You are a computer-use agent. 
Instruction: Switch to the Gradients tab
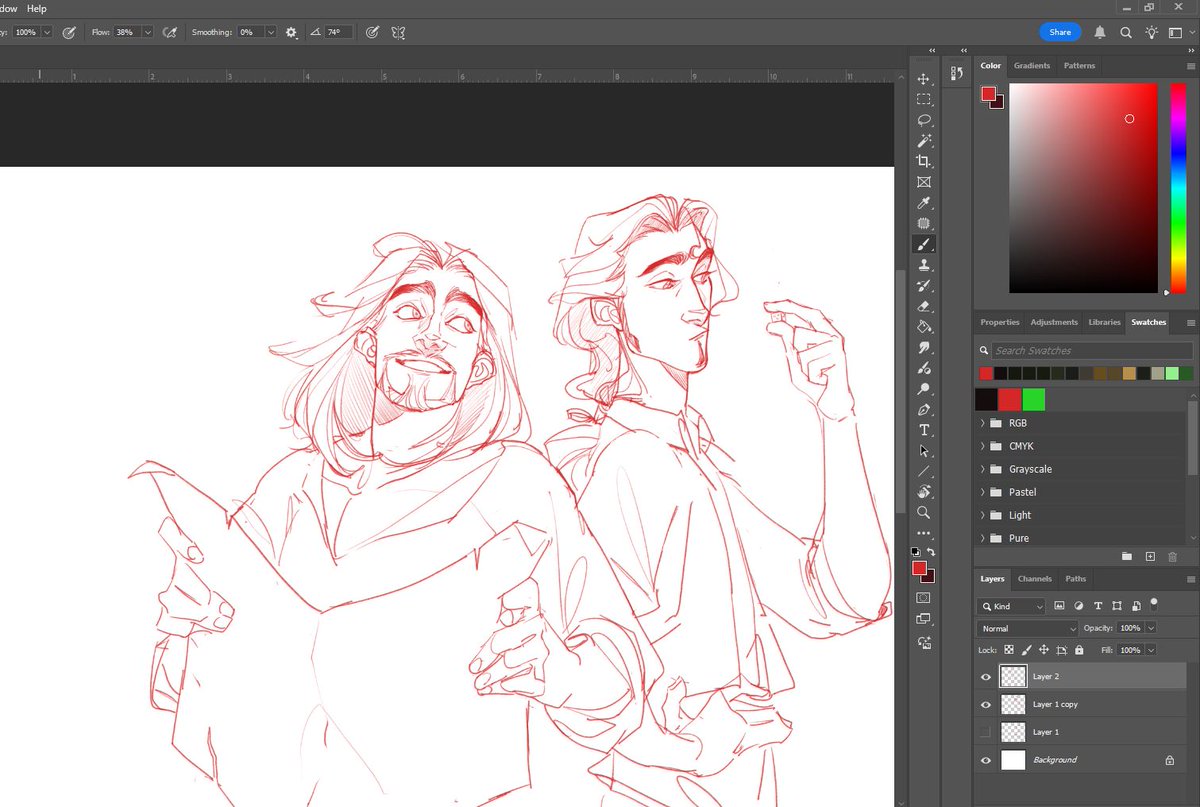pos(1031,65)
